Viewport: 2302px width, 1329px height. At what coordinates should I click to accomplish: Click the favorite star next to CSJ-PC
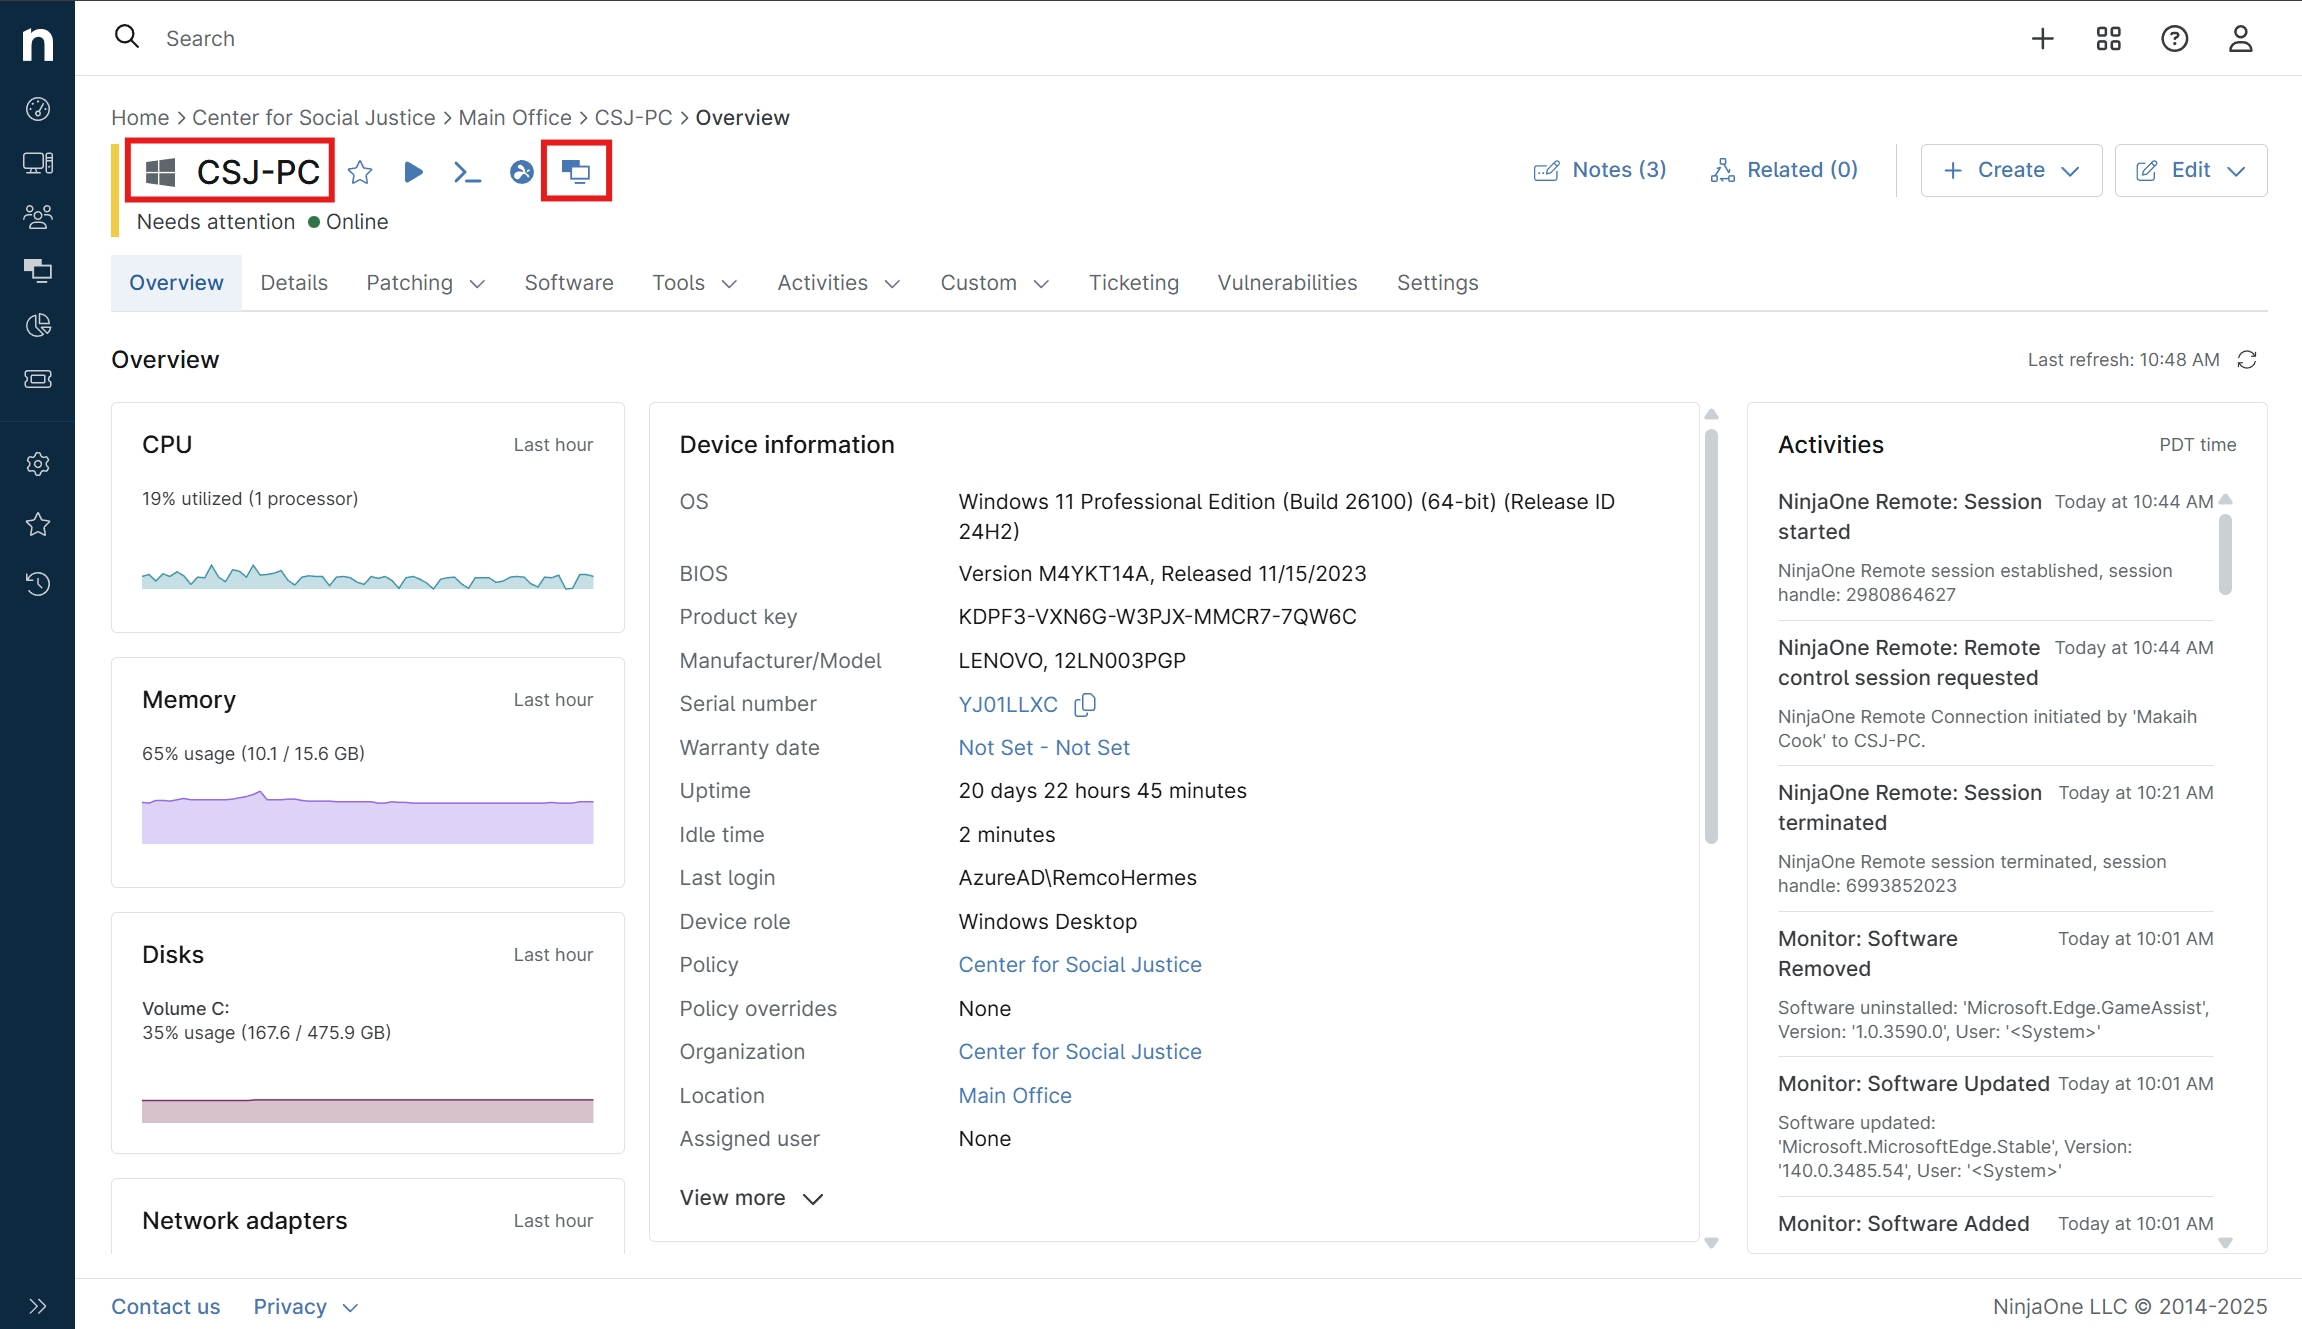[360, 172]
